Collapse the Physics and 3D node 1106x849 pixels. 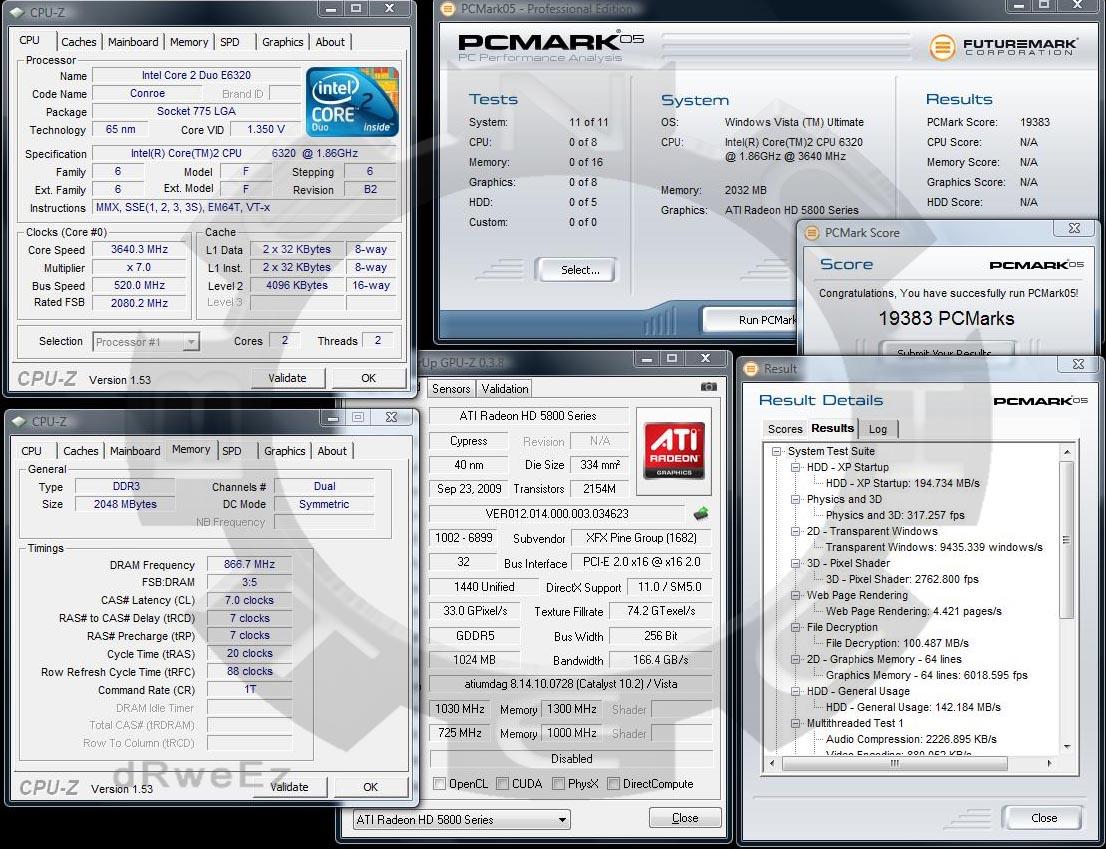[796, 499]
